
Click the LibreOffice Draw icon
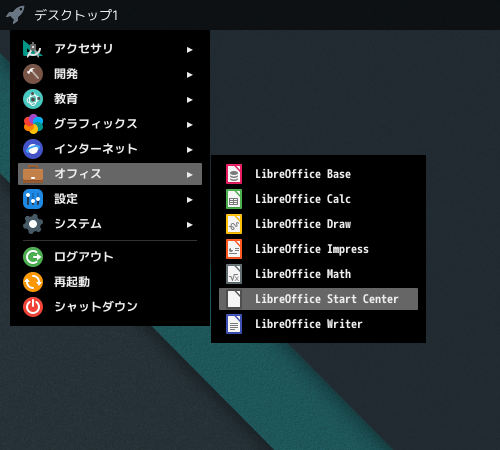(234, 224)
